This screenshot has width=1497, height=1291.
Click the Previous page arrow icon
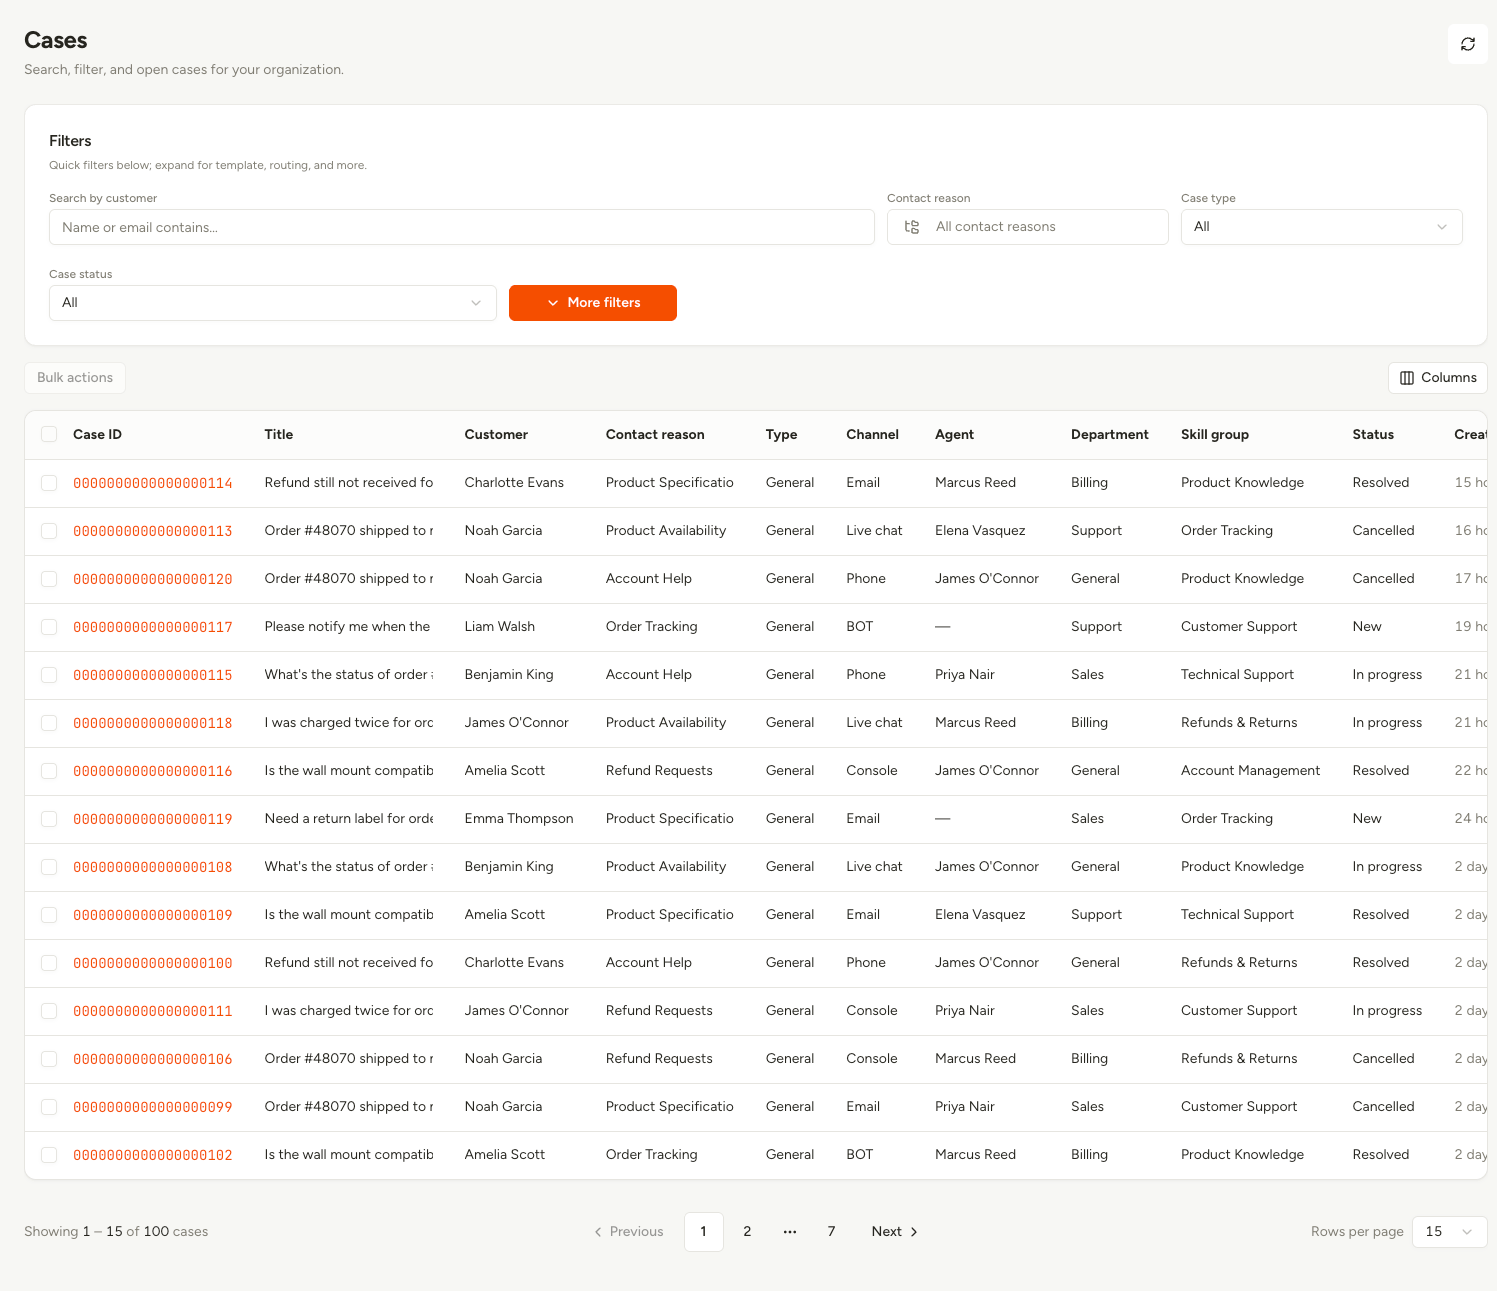(598, 1232)
